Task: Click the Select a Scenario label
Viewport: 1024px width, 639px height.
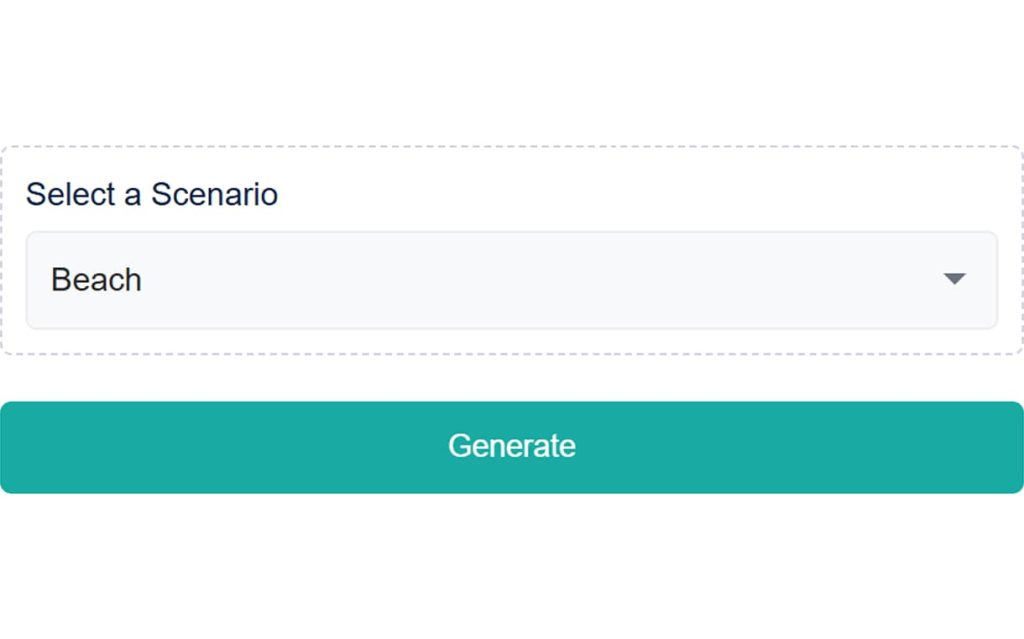Action: [152, 194]
